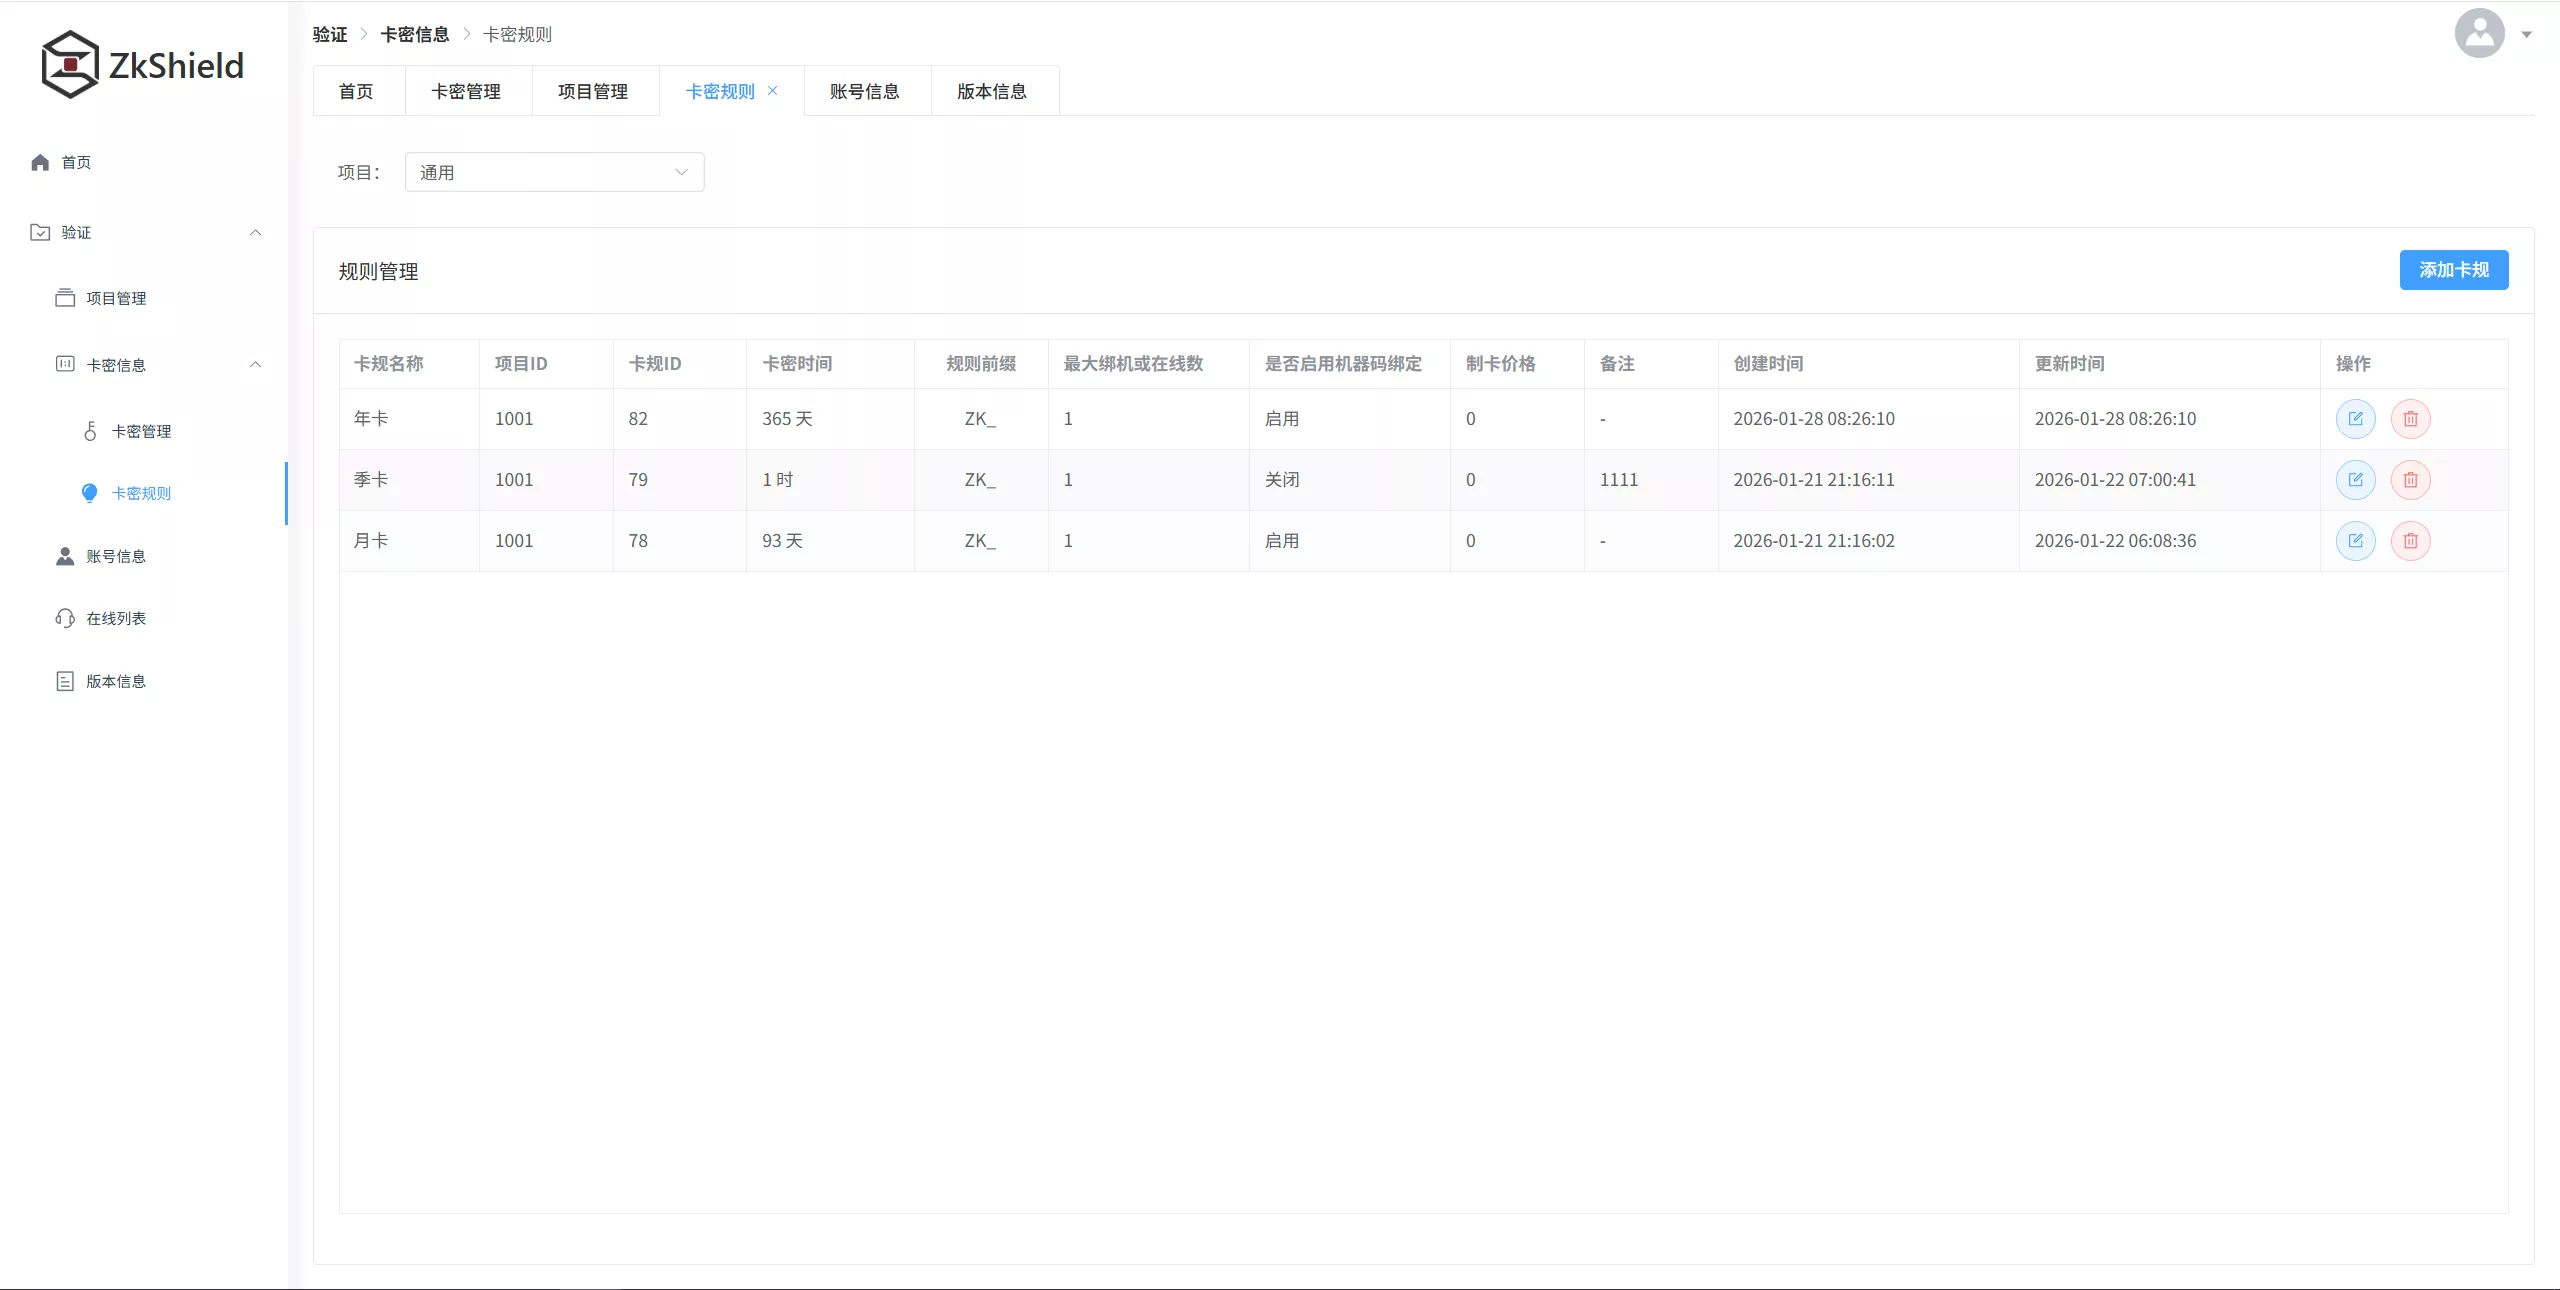Click the edit icon for 年卡 row
The image size is (2560, 1290).
click(x=2355, y=419)
